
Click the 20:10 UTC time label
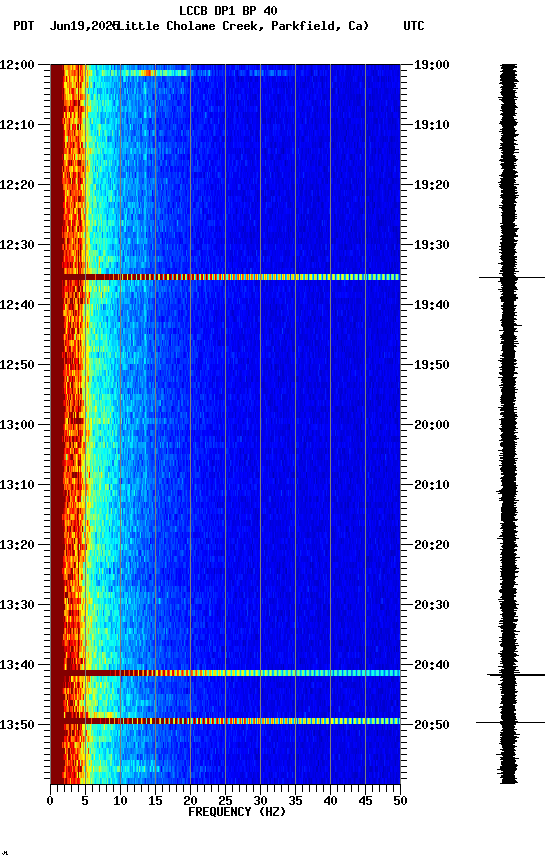[432, 485]
